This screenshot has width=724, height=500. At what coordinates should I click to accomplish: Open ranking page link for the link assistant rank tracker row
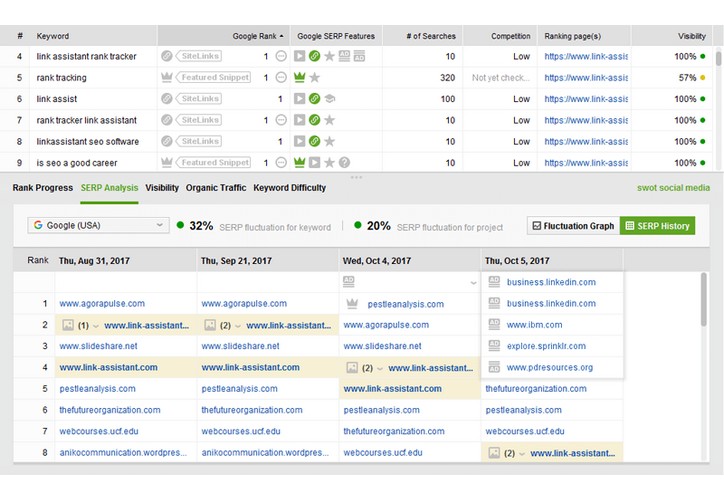click(x=586, y=56)
